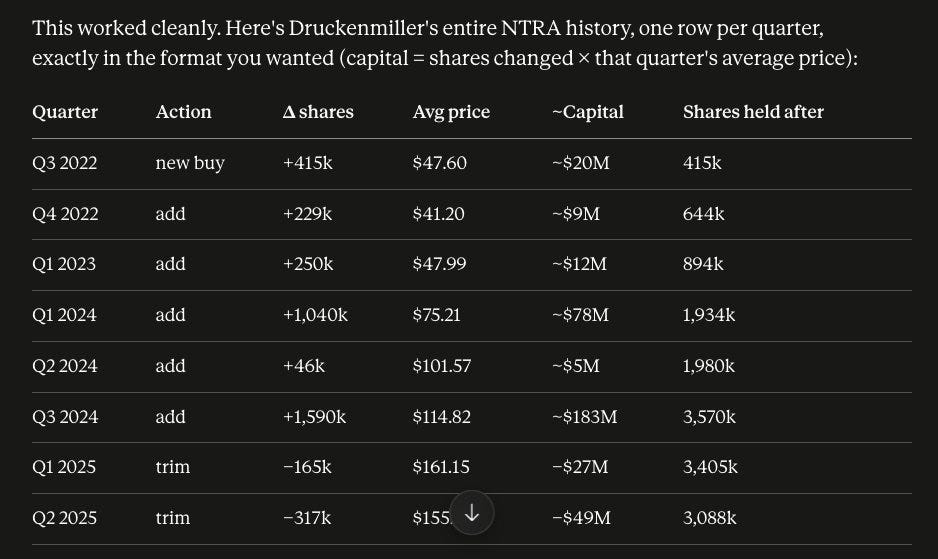Click the Shares held after header

coord(753,112)
